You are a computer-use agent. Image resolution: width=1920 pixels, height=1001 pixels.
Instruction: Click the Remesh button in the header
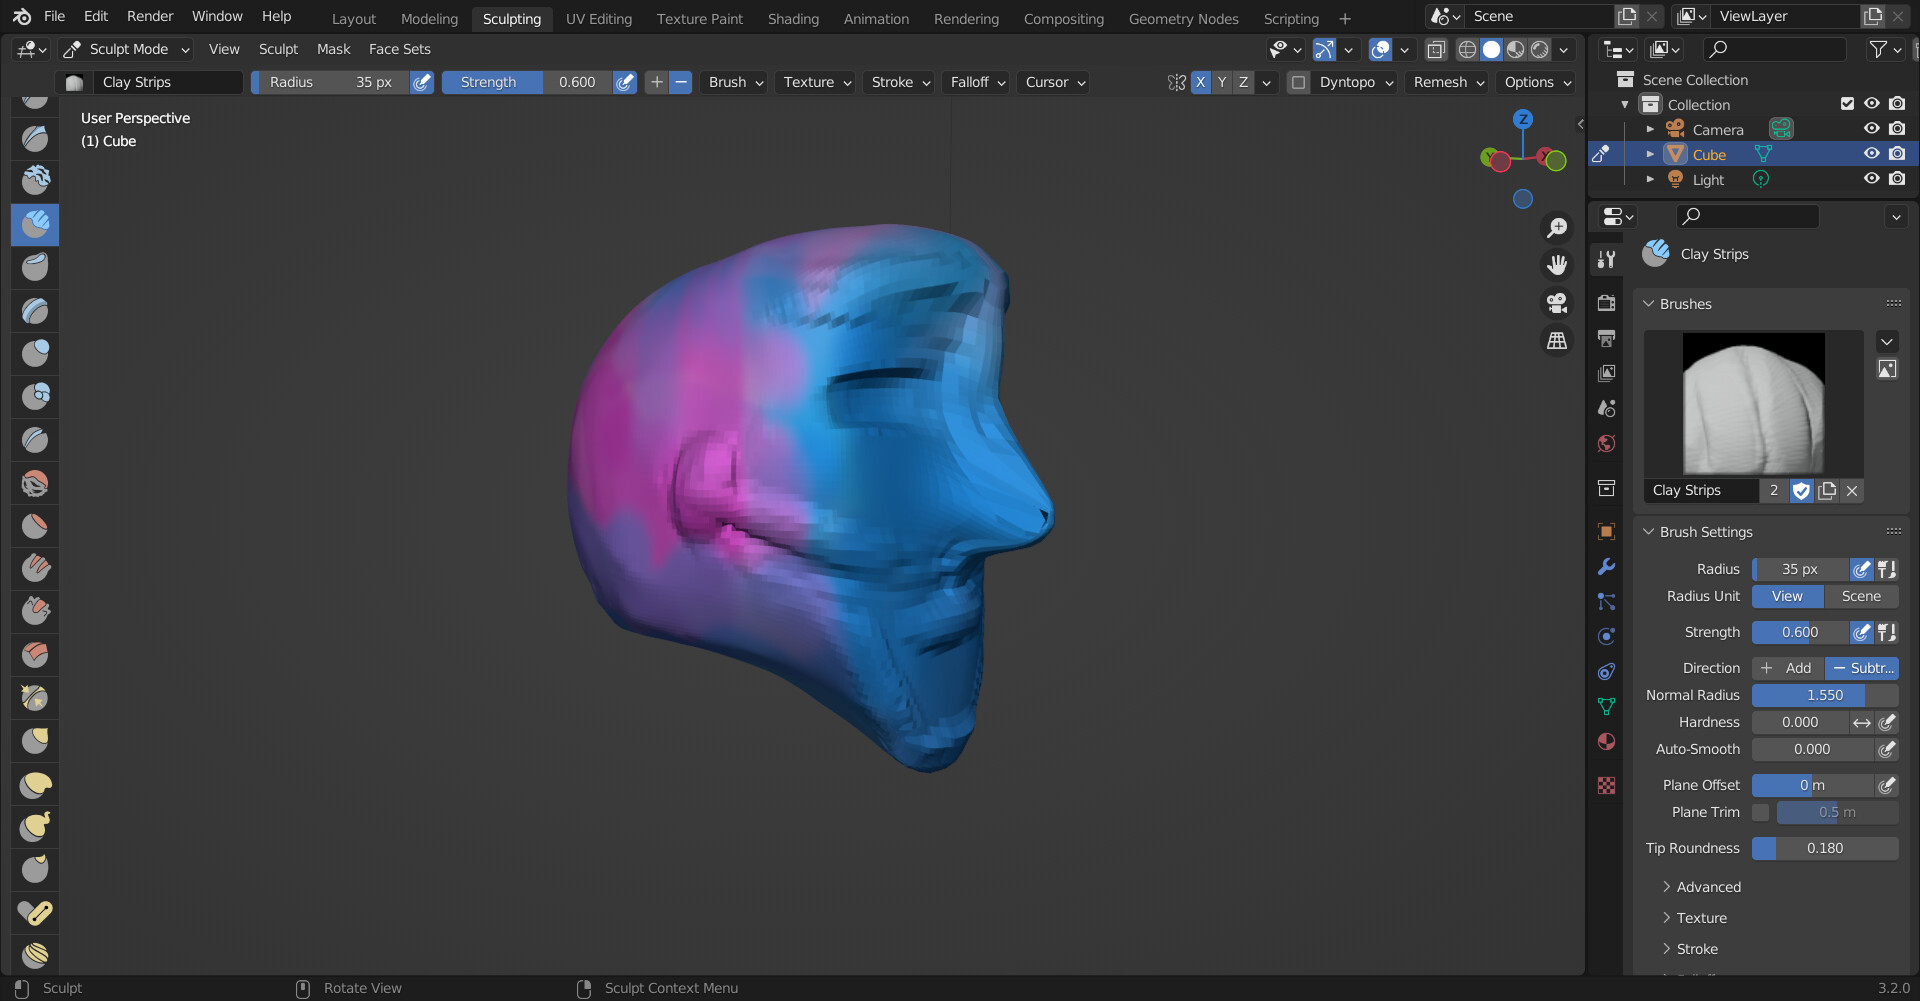(x=1440, y=82)
